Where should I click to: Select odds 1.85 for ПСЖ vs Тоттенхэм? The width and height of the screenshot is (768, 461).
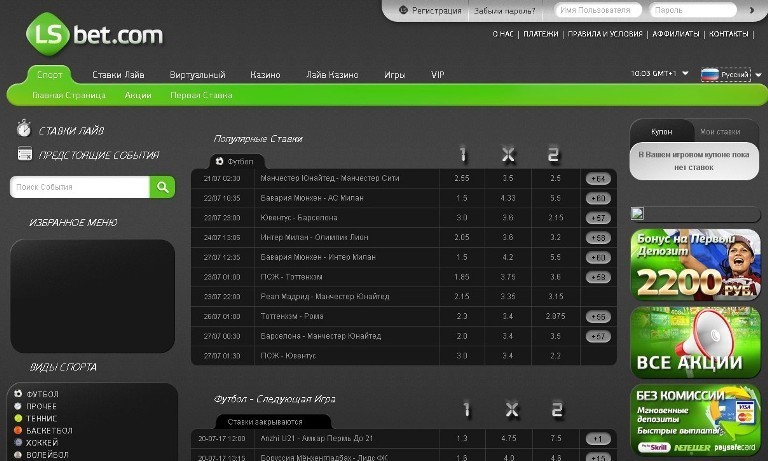(462, 277)
